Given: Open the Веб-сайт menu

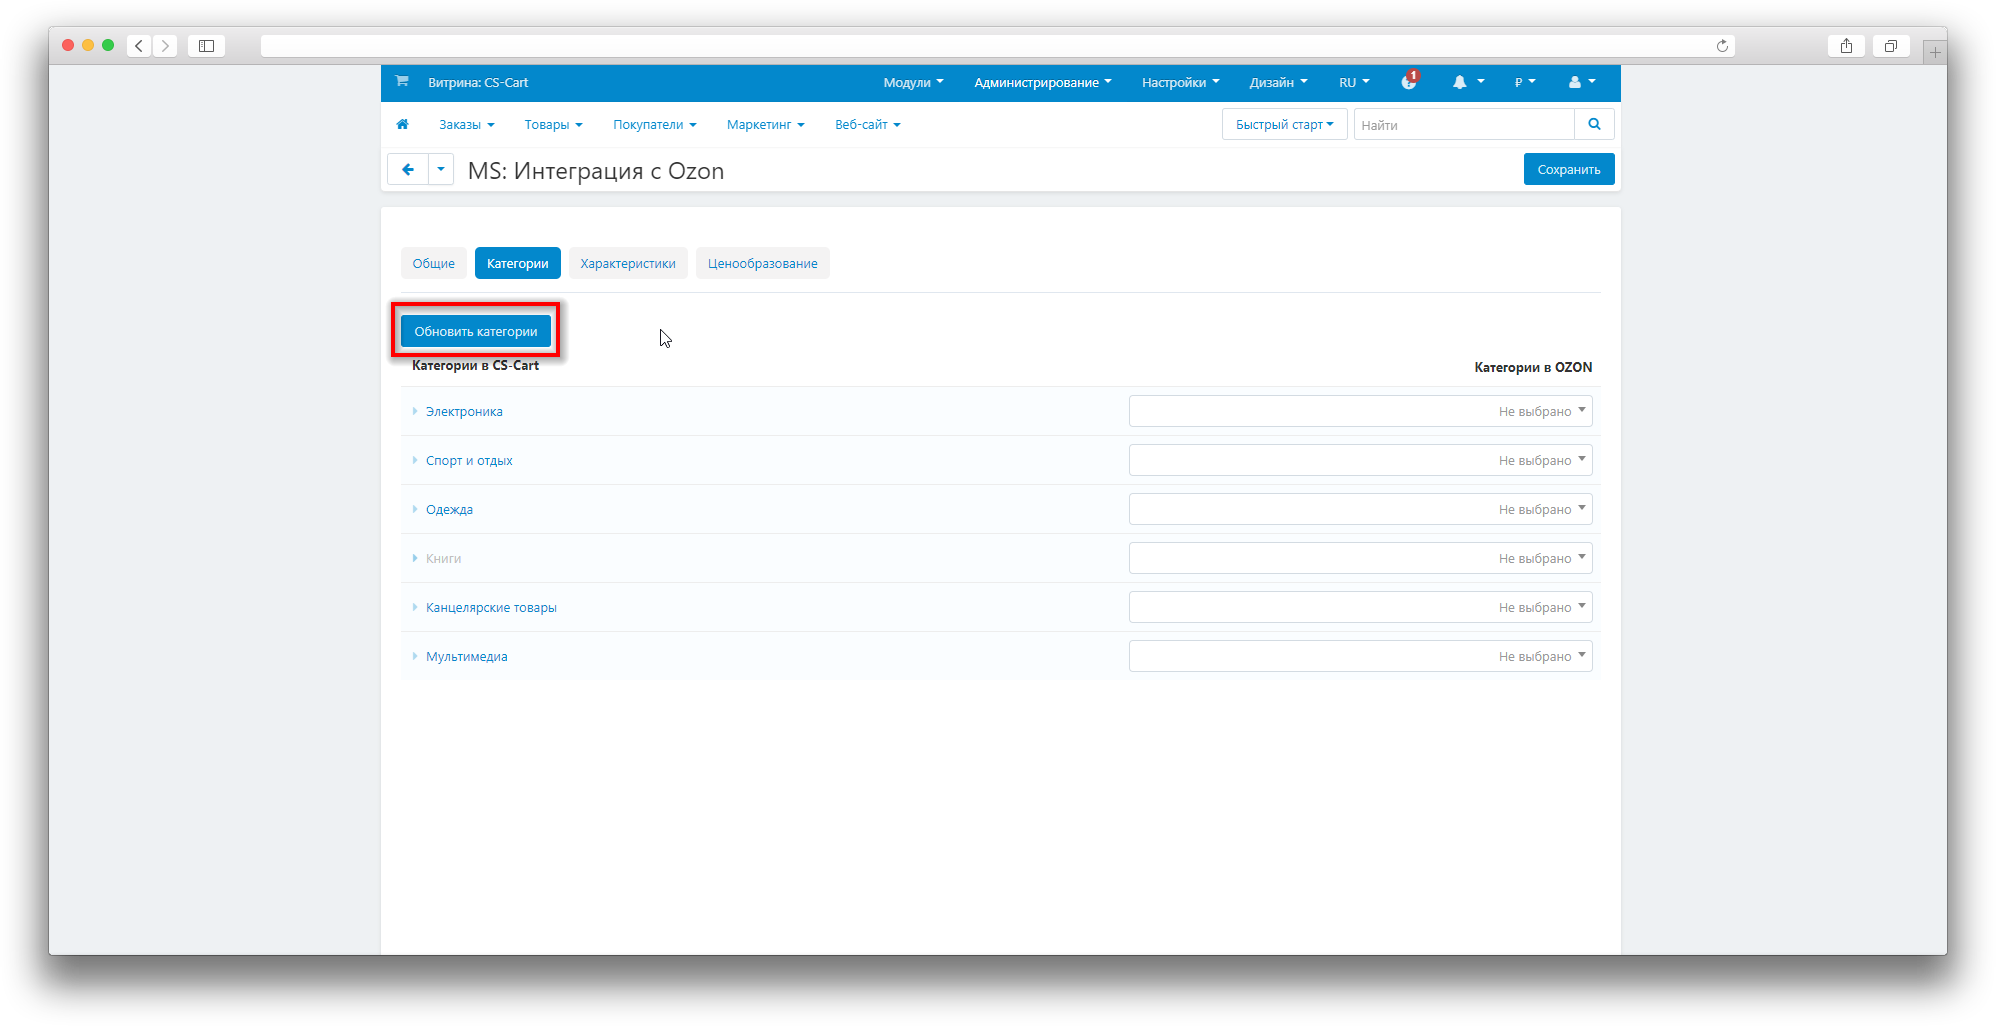Looking at the screenshot, I should click(867, 124).
